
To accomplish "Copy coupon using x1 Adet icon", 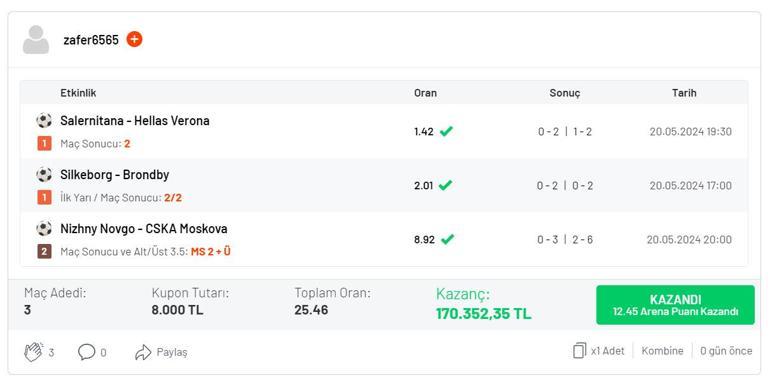I will (579, 351).
